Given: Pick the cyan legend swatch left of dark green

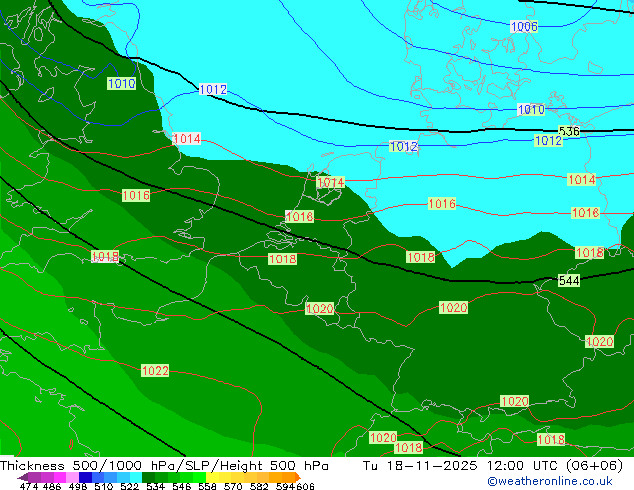Looking at the screenshot, I should tap(136, 477).
